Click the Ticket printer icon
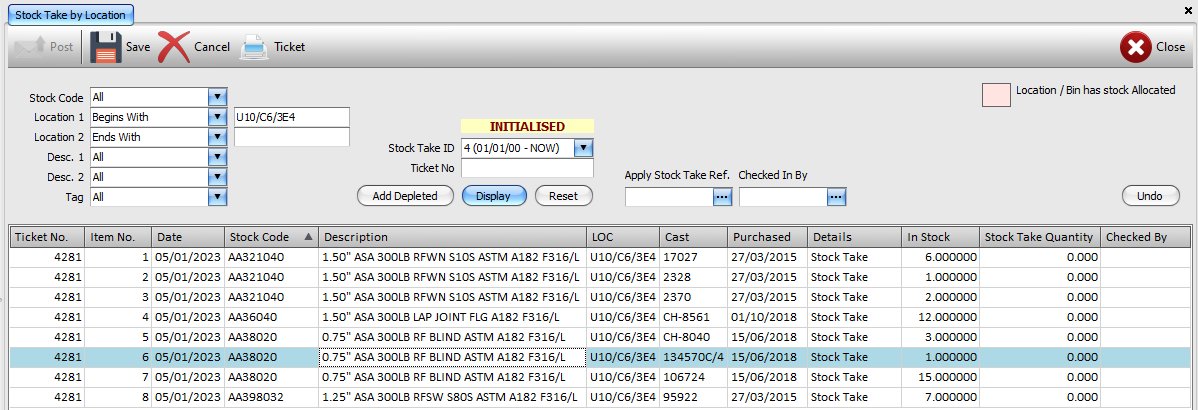 [x=254, y=47]
